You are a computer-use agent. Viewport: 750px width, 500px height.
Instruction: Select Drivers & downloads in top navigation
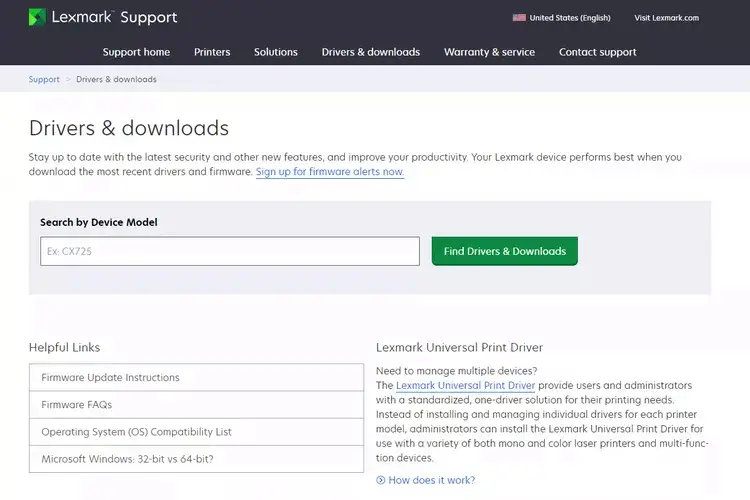coord(371,52)
